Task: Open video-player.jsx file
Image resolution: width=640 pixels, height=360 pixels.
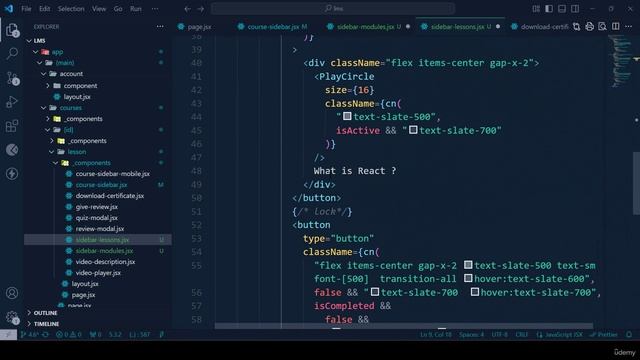Action: (x=98, y=273)
